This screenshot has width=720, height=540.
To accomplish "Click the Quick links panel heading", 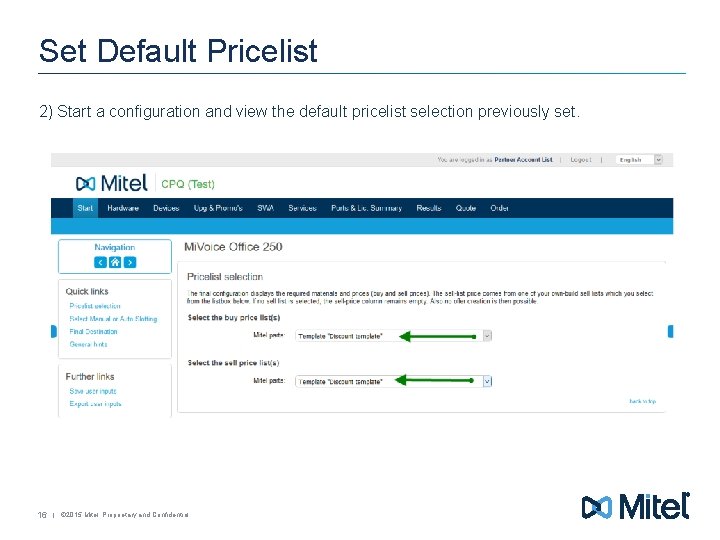I will point(87,292).
